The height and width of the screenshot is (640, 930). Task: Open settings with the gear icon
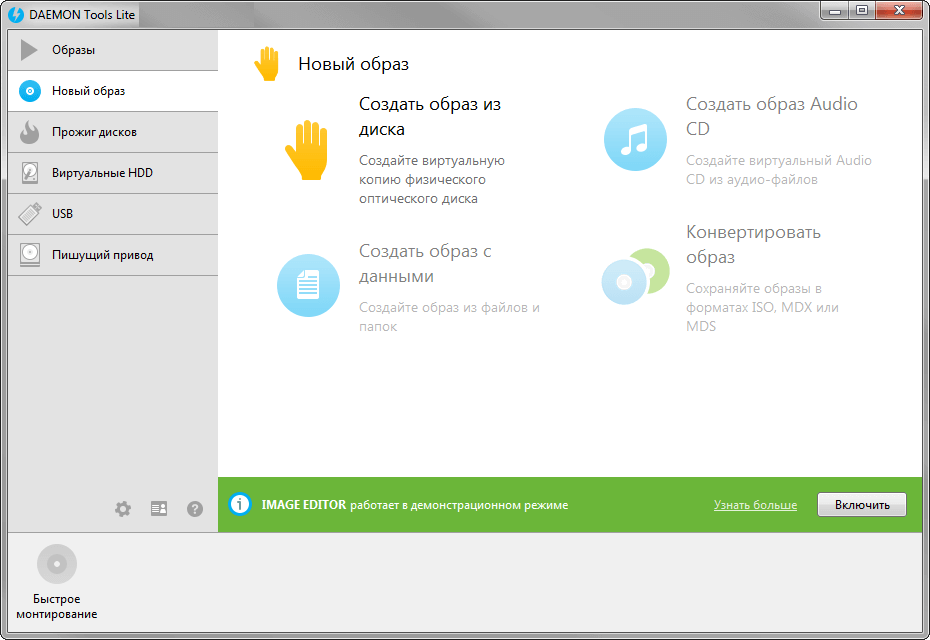[x=123, y=509]
